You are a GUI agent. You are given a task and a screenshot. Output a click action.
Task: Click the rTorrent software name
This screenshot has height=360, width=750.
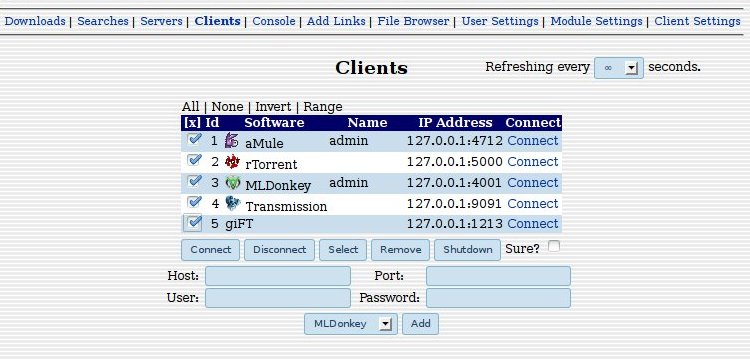271,164
